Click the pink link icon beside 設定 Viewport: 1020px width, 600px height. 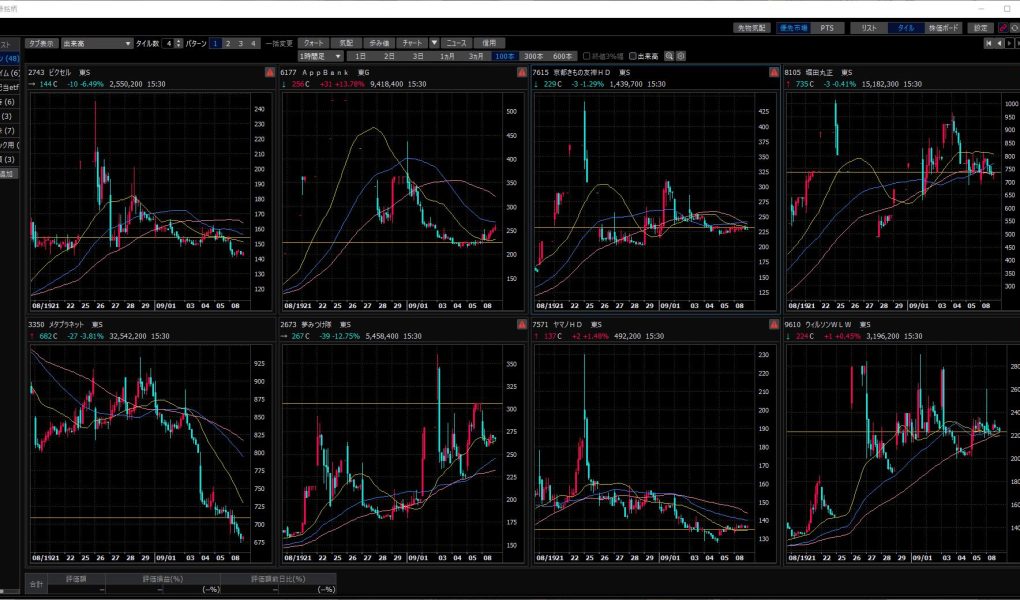pos(1003,28)
